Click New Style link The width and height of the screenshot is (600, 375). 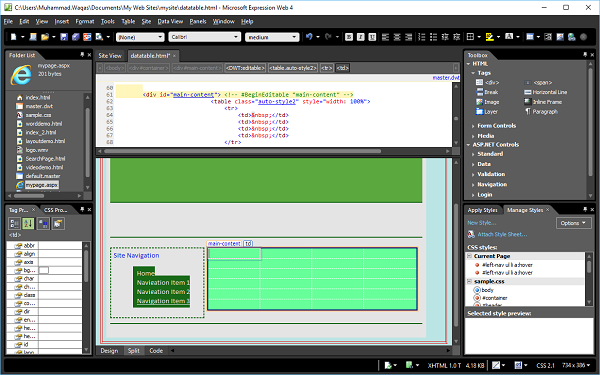tap(481, 223)
